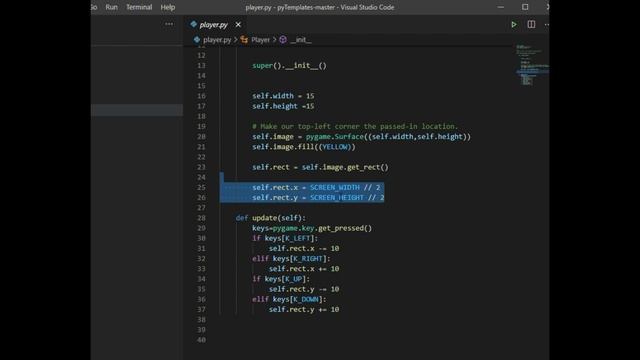Click Player class in the breadcrumb
640x360 pixels.
click(260, 40)
